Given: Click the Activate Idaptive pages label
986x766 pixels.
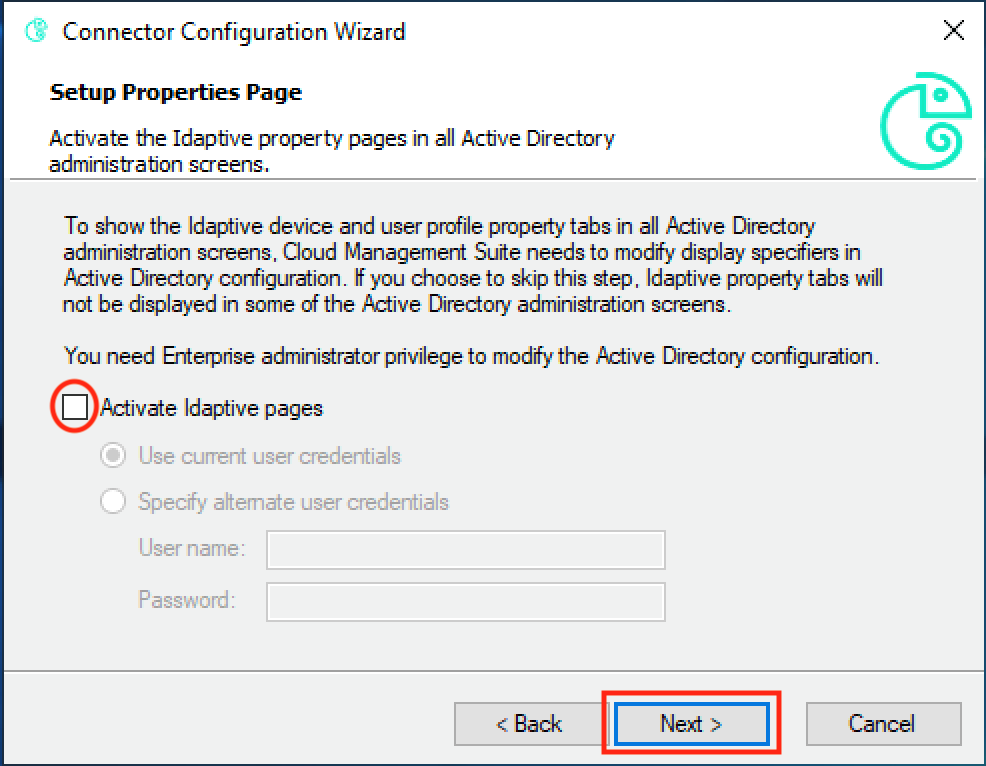Looking at the screenshot, I should tap(211, 407).
